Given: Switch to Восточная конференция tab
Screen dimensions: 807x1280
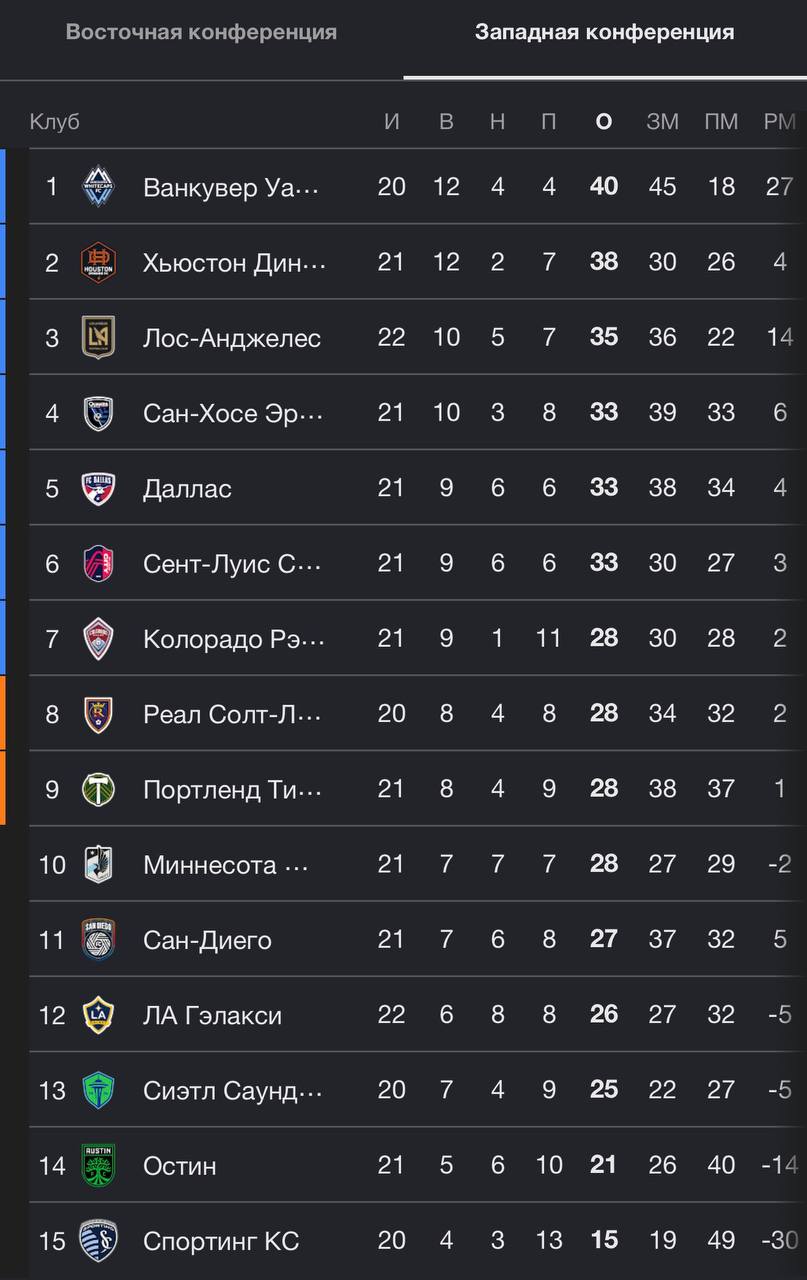Looking at the screenshot, I should click(x=201, y=32).
